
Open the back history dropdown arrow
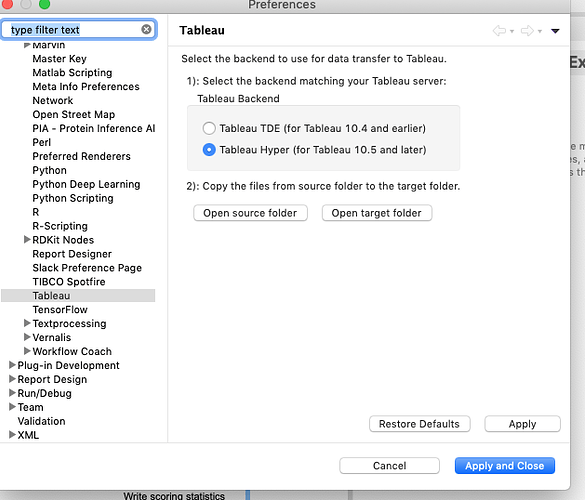point(512,31)
